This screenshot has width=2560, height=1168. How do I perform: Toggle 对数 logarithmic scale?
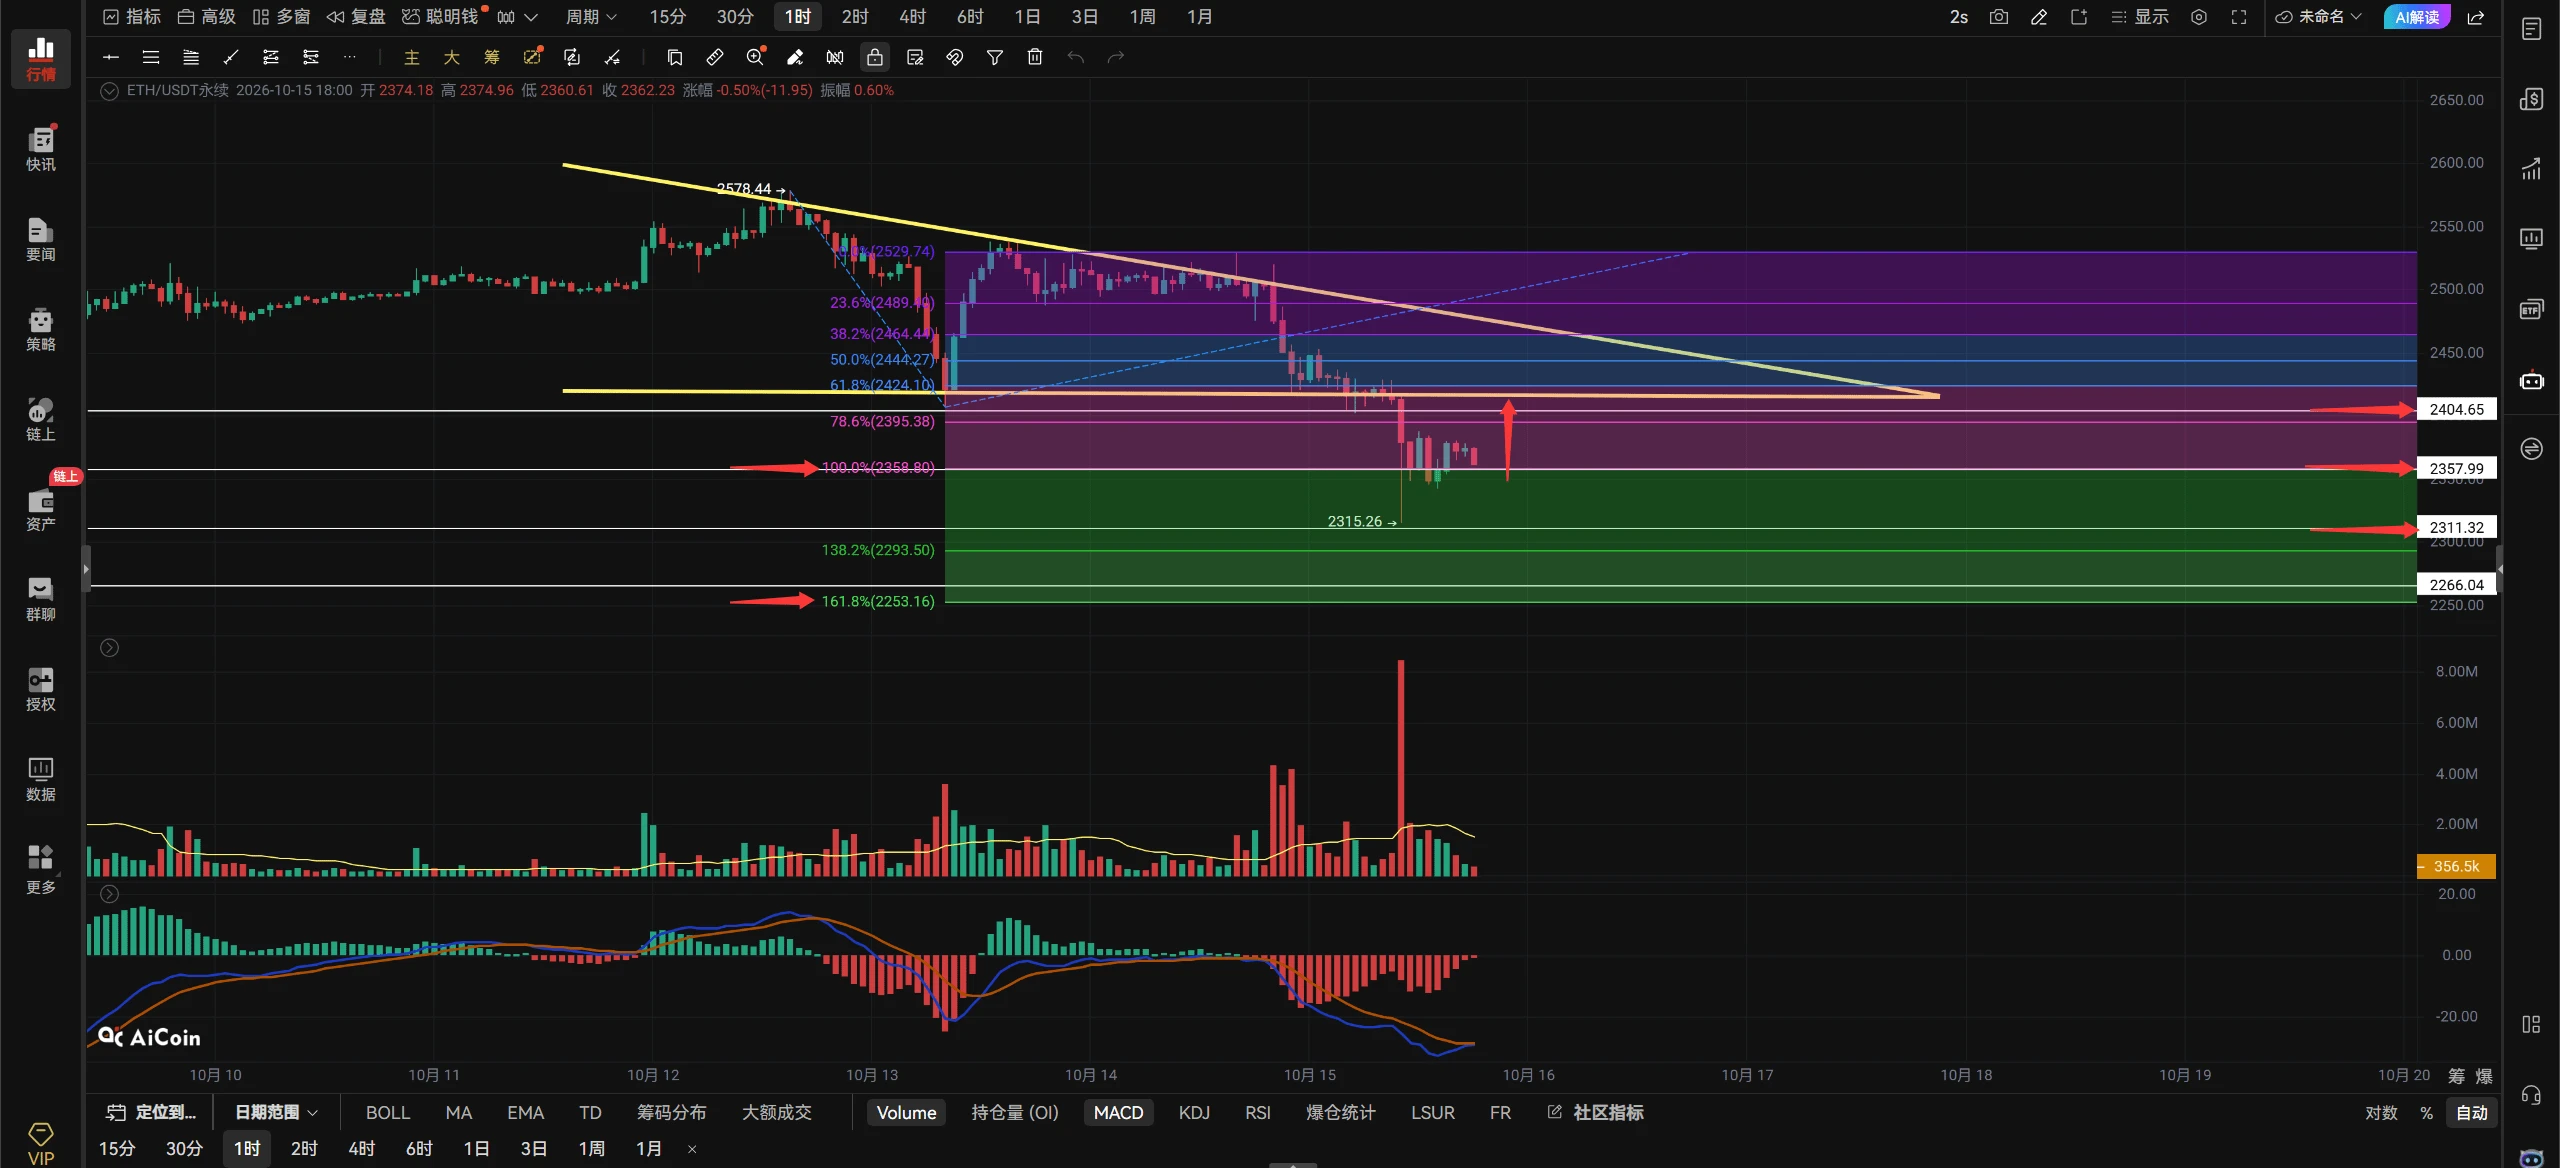click(x=2381, y=1112)
